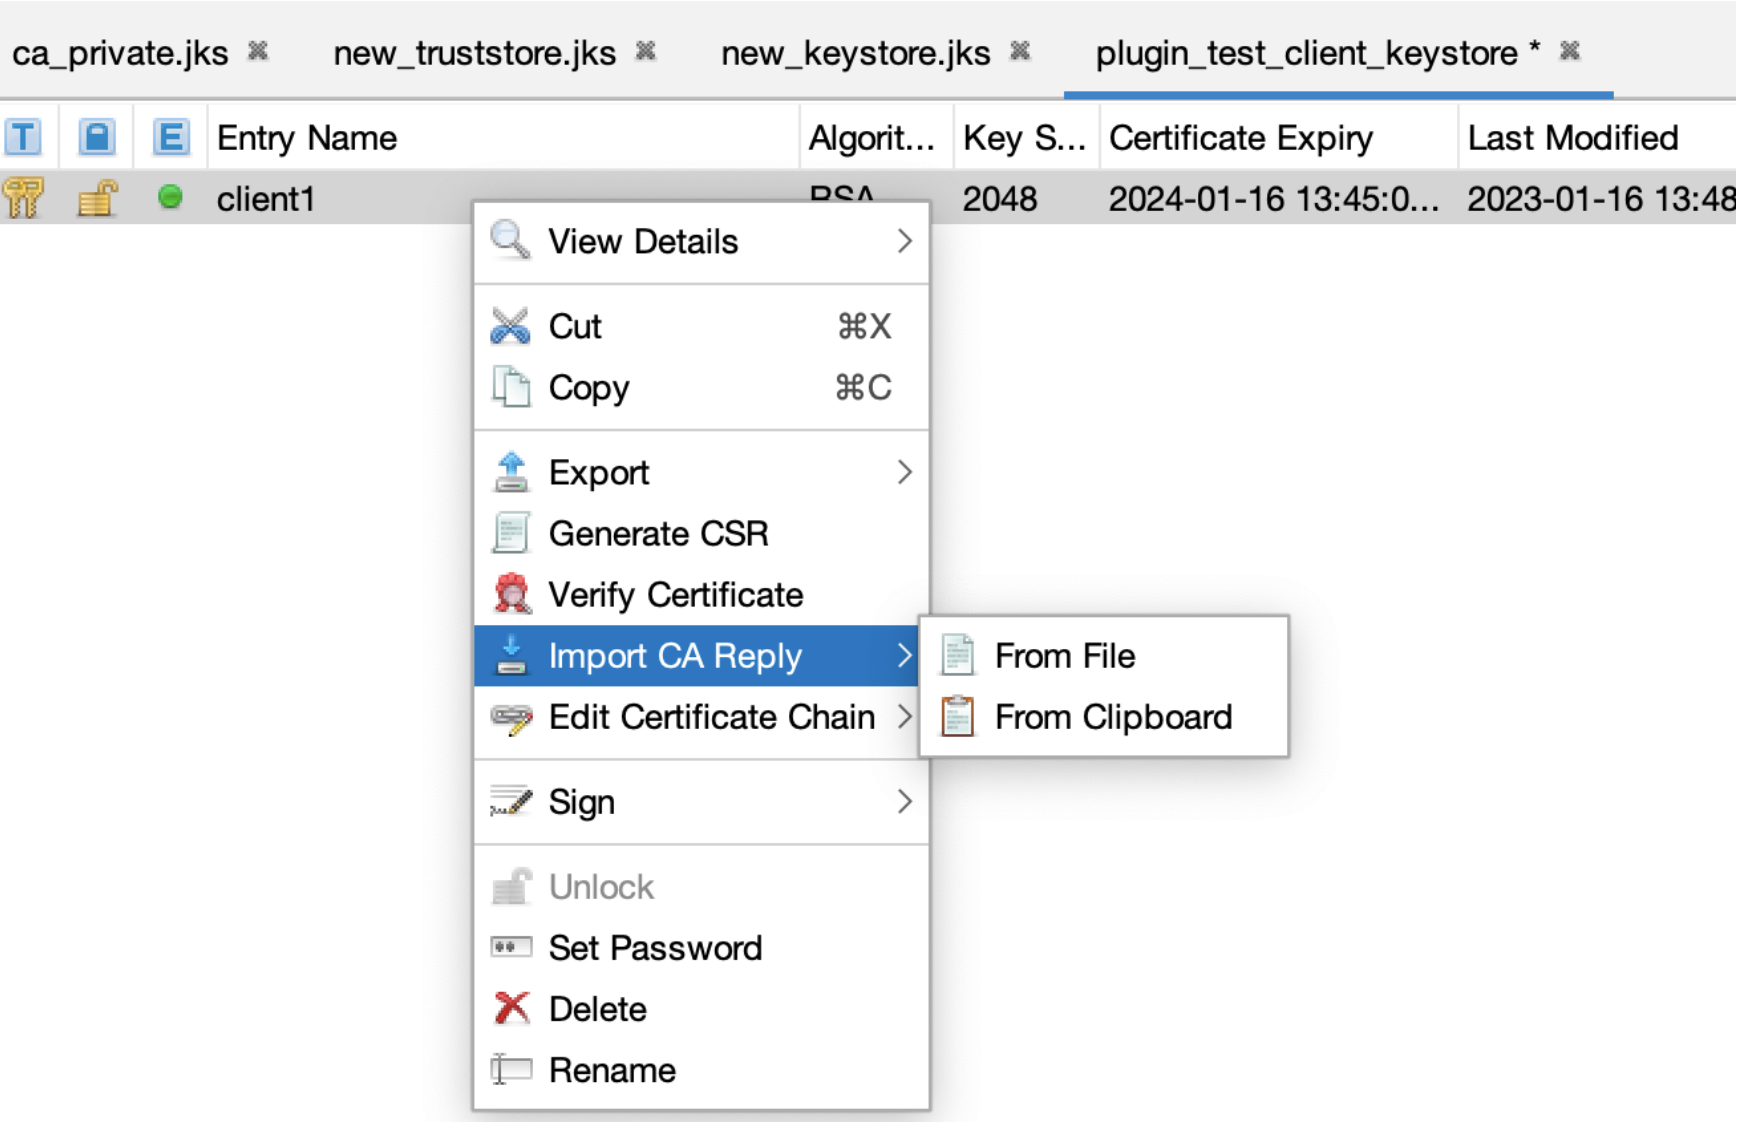The height and width of the screenshot is (1126, 1740).
Task: Expand the Sign submenu arrow
Action: coord(904,801)
